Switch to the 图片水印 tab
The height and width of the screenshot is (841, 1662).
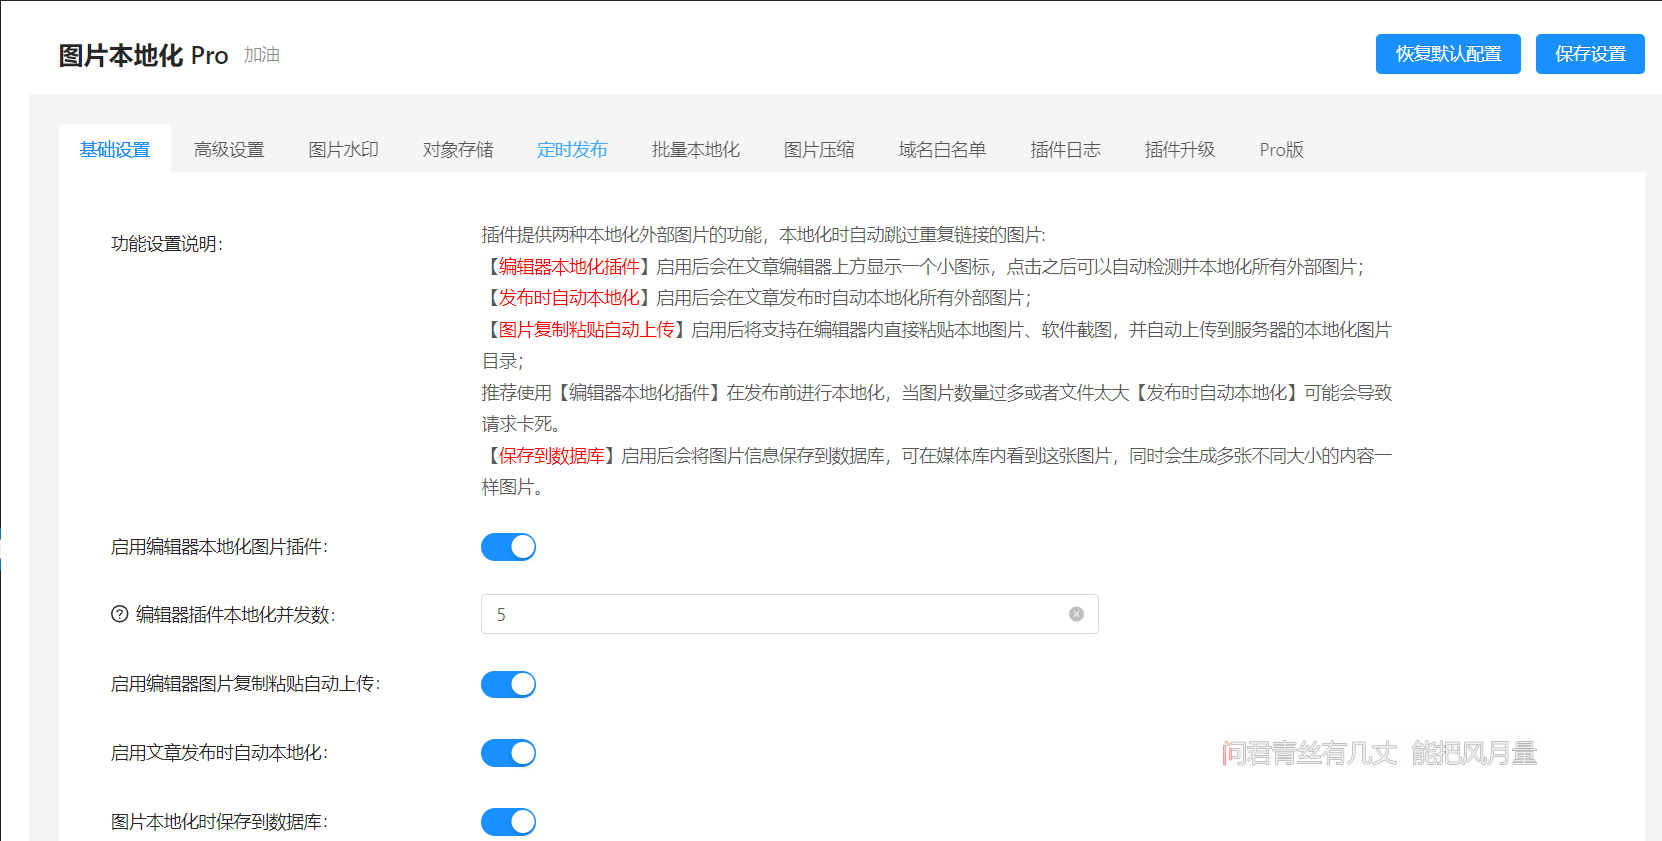[343, 149]
